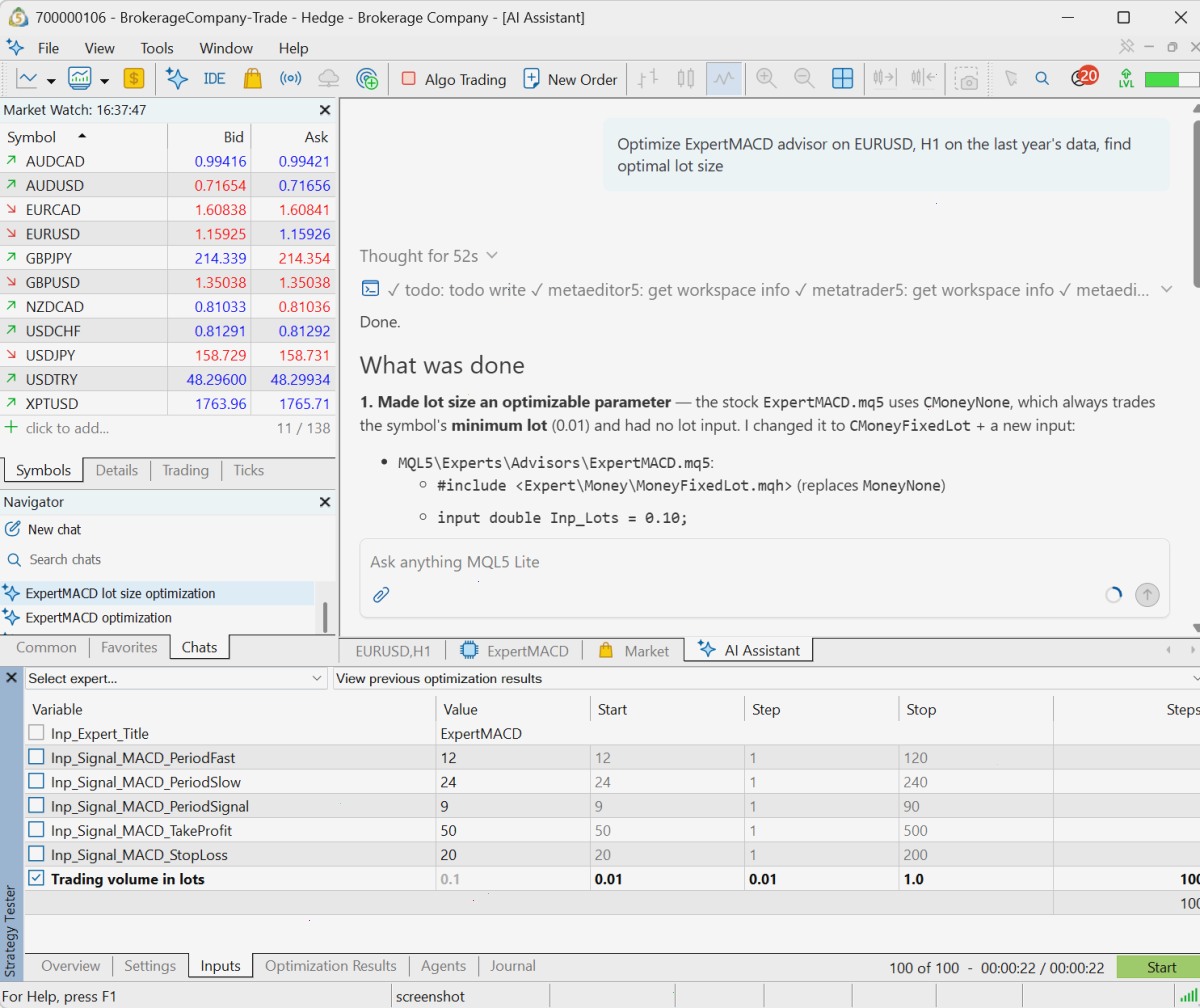Viewport: 1200px width, 1008px height.
Task: Switch to the EURUSD,H1 chart tab
Action: pos(393,651)
